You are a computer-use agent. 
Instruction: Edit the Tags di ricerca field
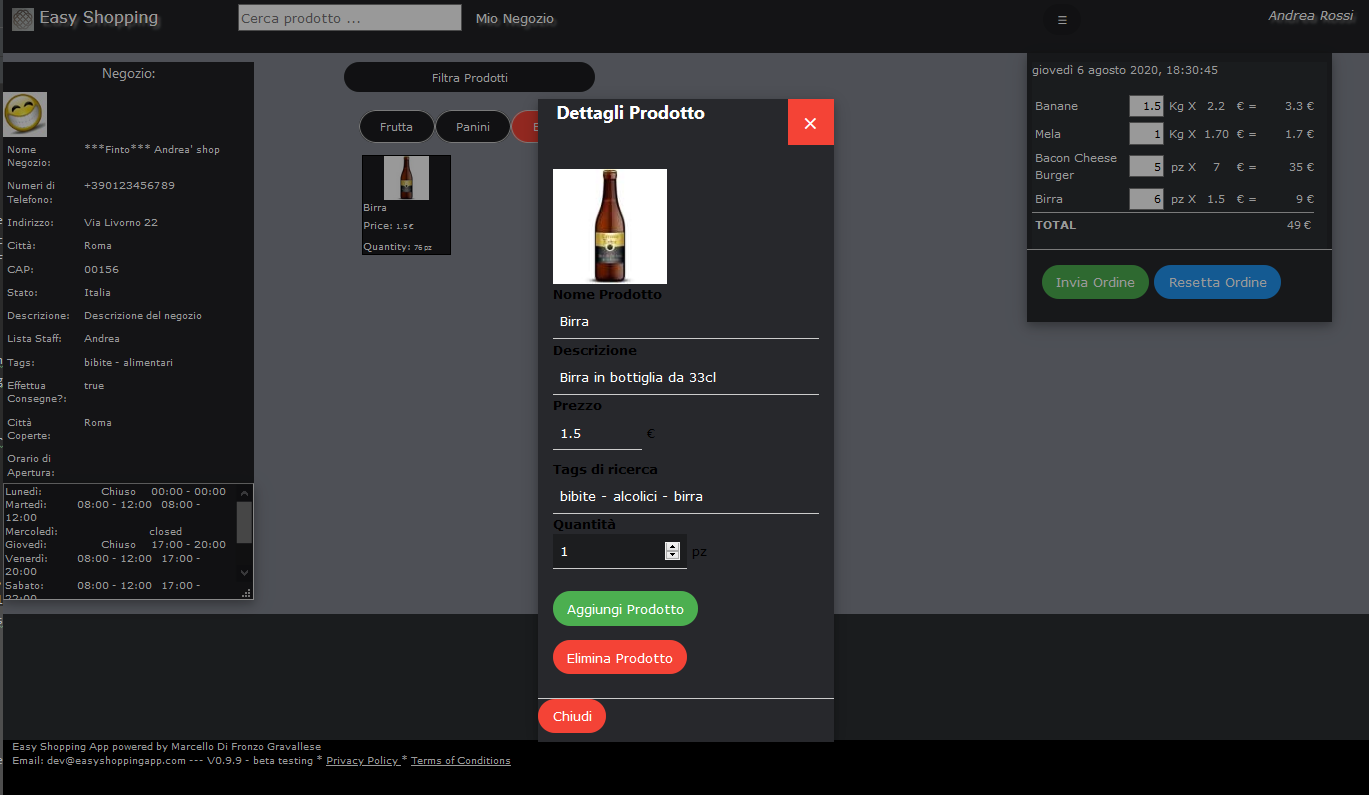(686, 497)
